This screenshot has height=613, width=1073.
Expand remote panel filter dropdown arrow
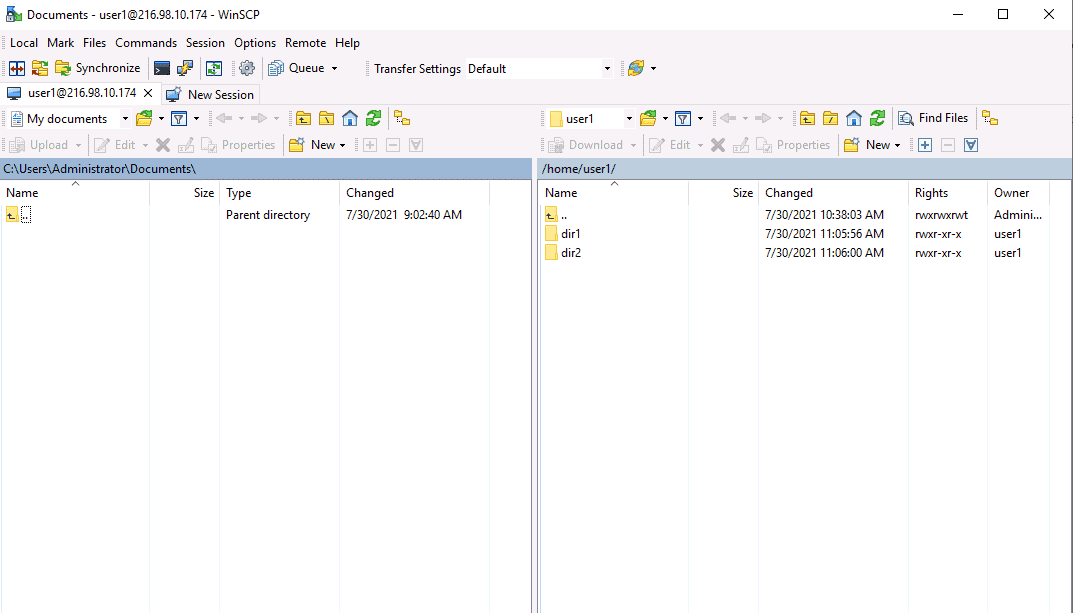[700, 119]
